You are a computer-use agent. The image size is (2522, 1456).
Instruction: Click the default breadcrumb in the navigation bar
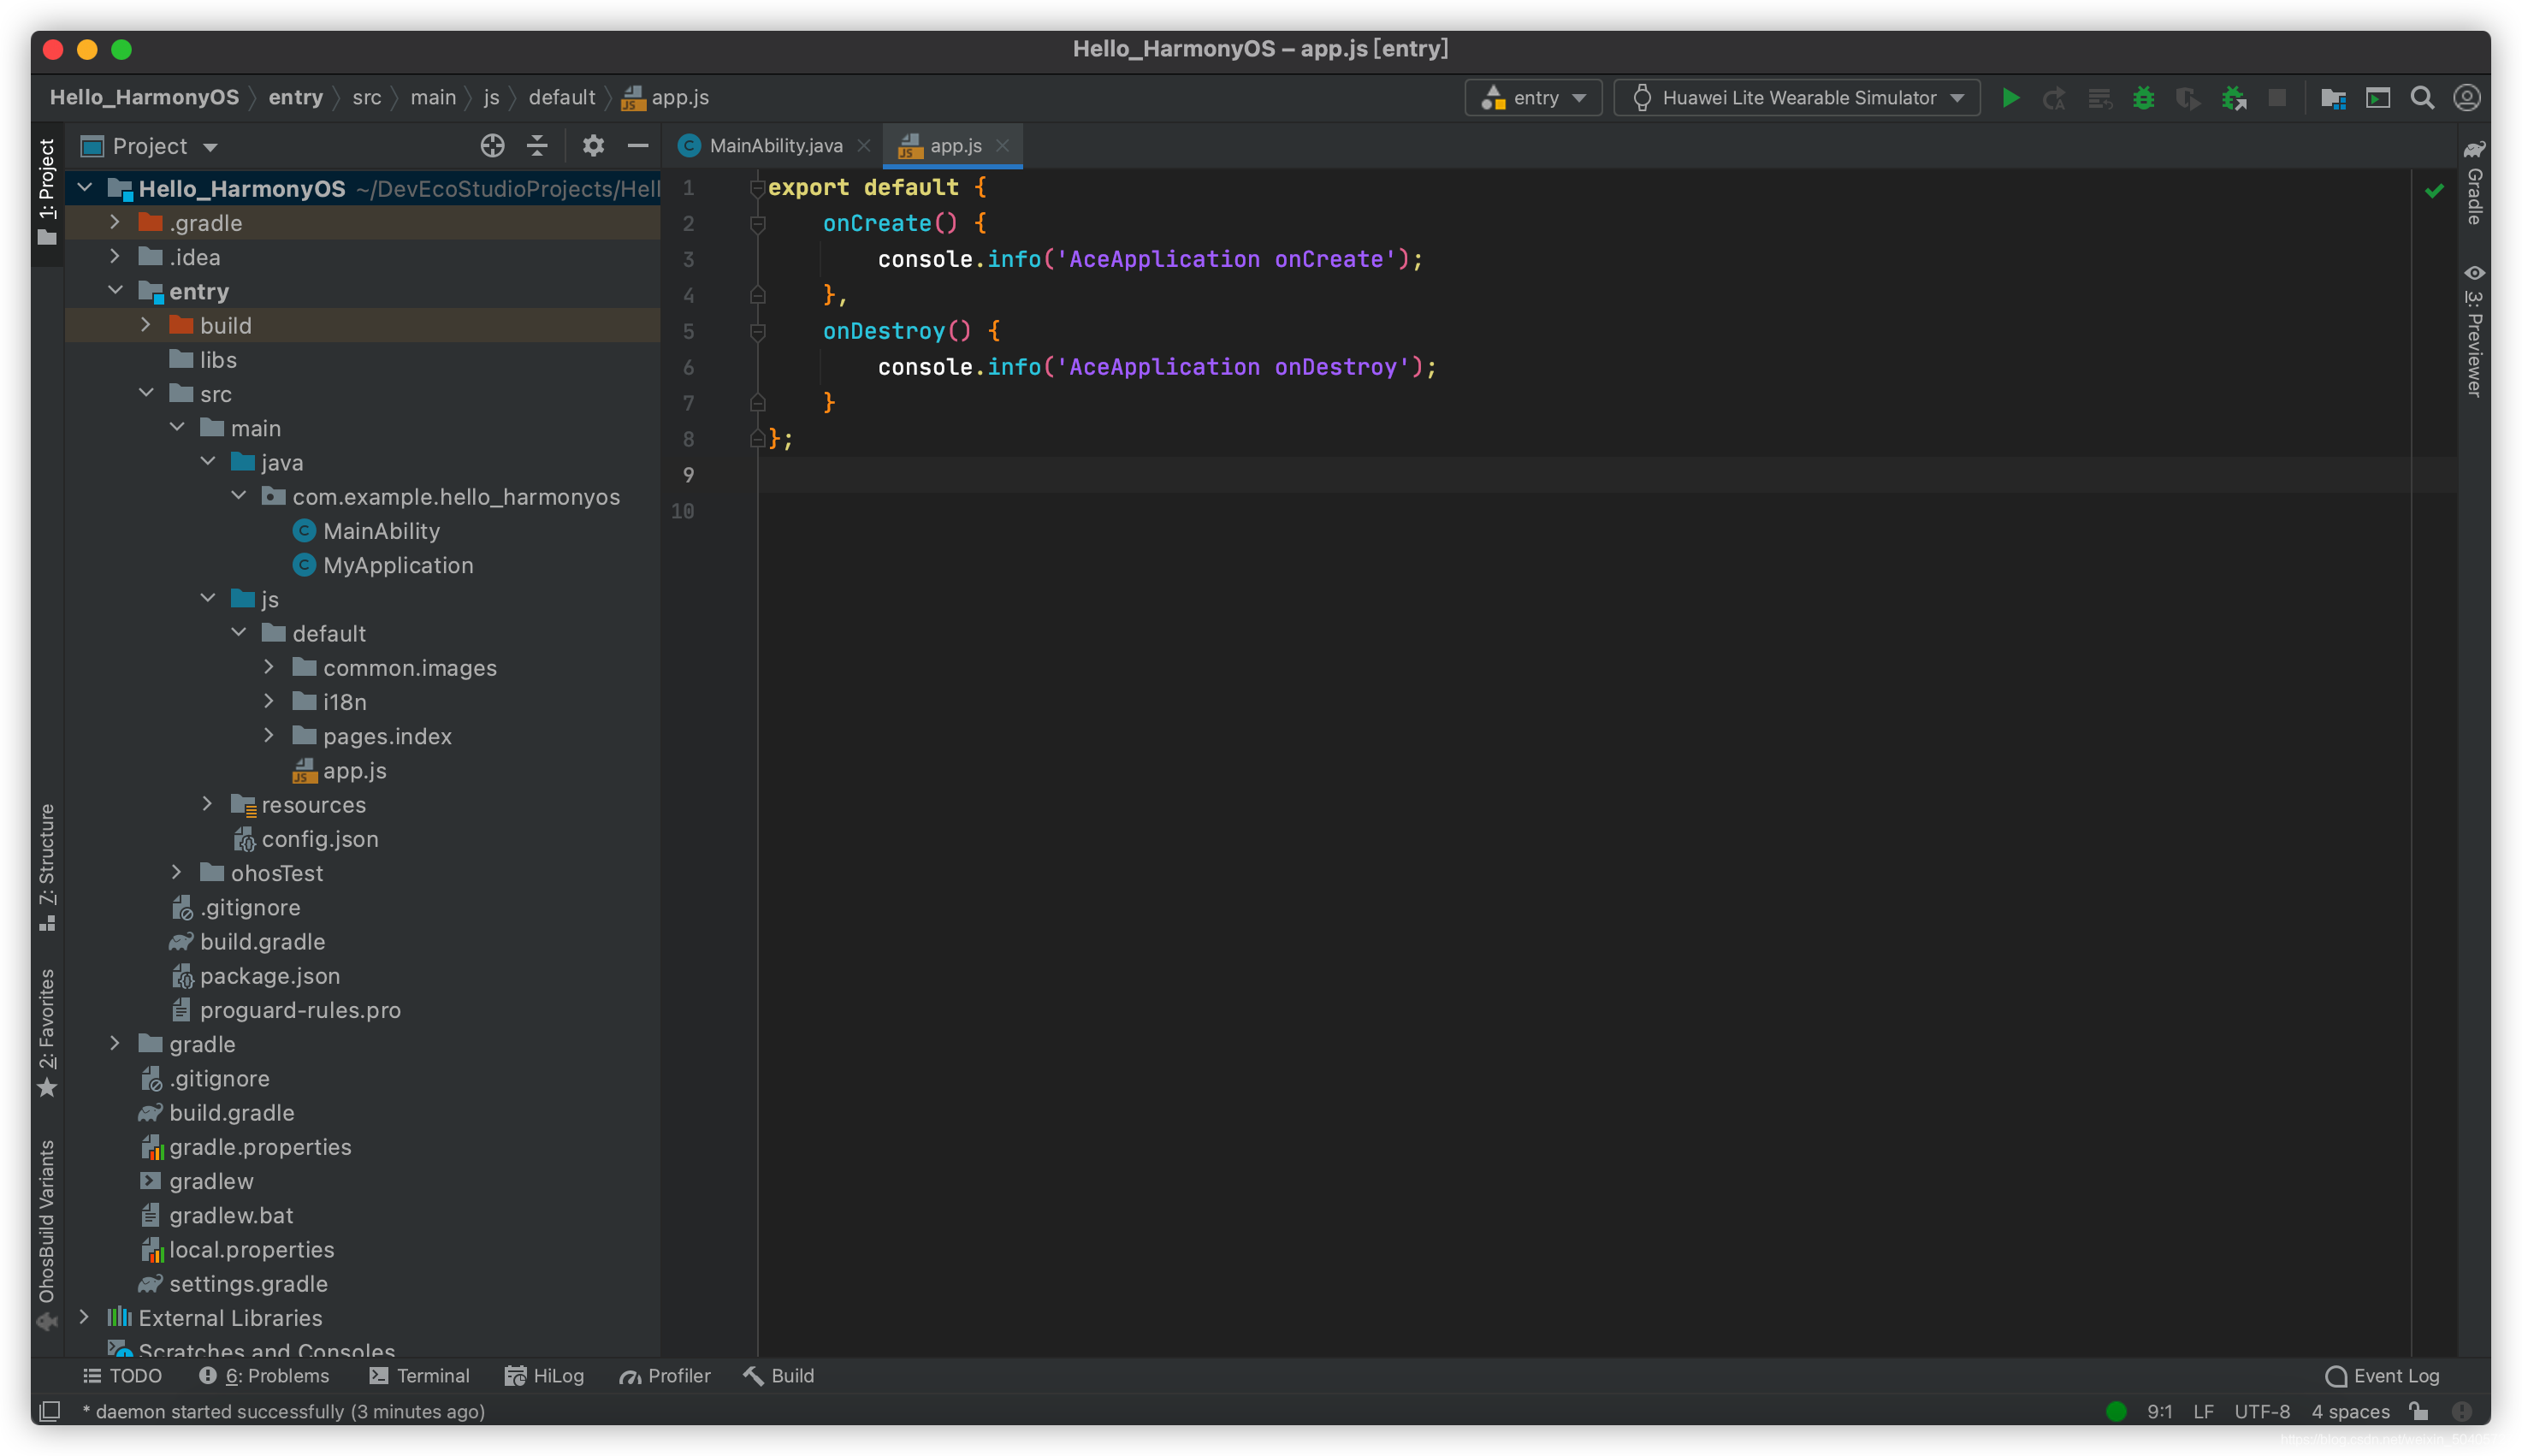(562, 98)
